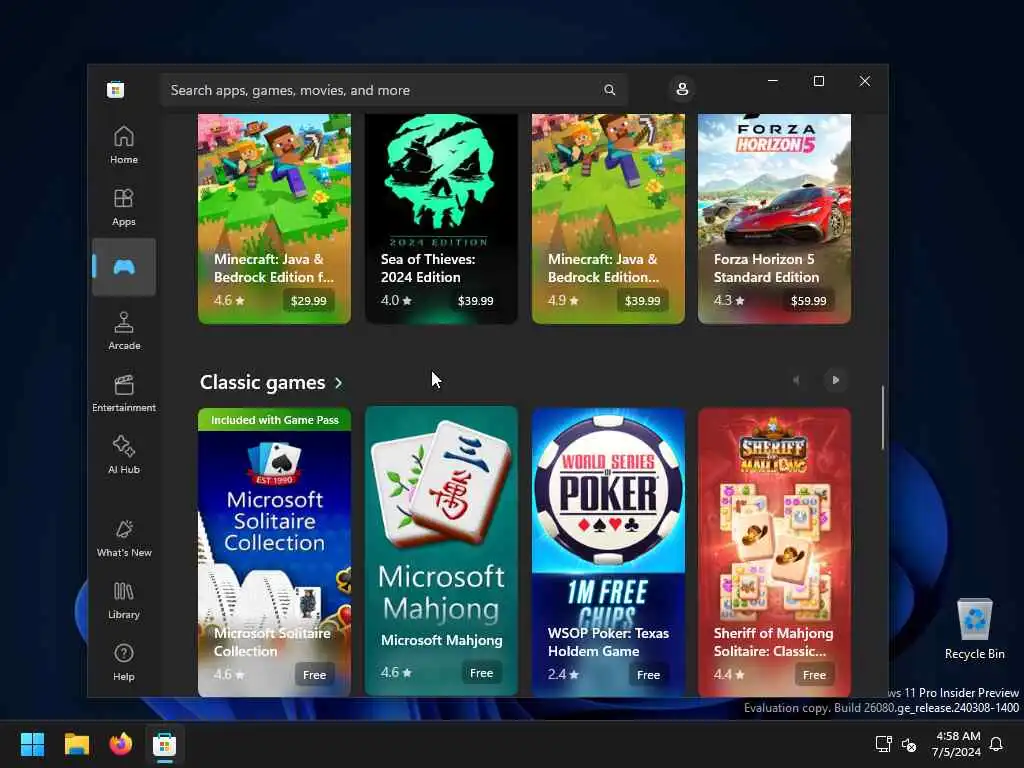The image size is (1024, 768).
Task: Open Forza Horizon 5 Standard Edition card
Action: (775, 219)
